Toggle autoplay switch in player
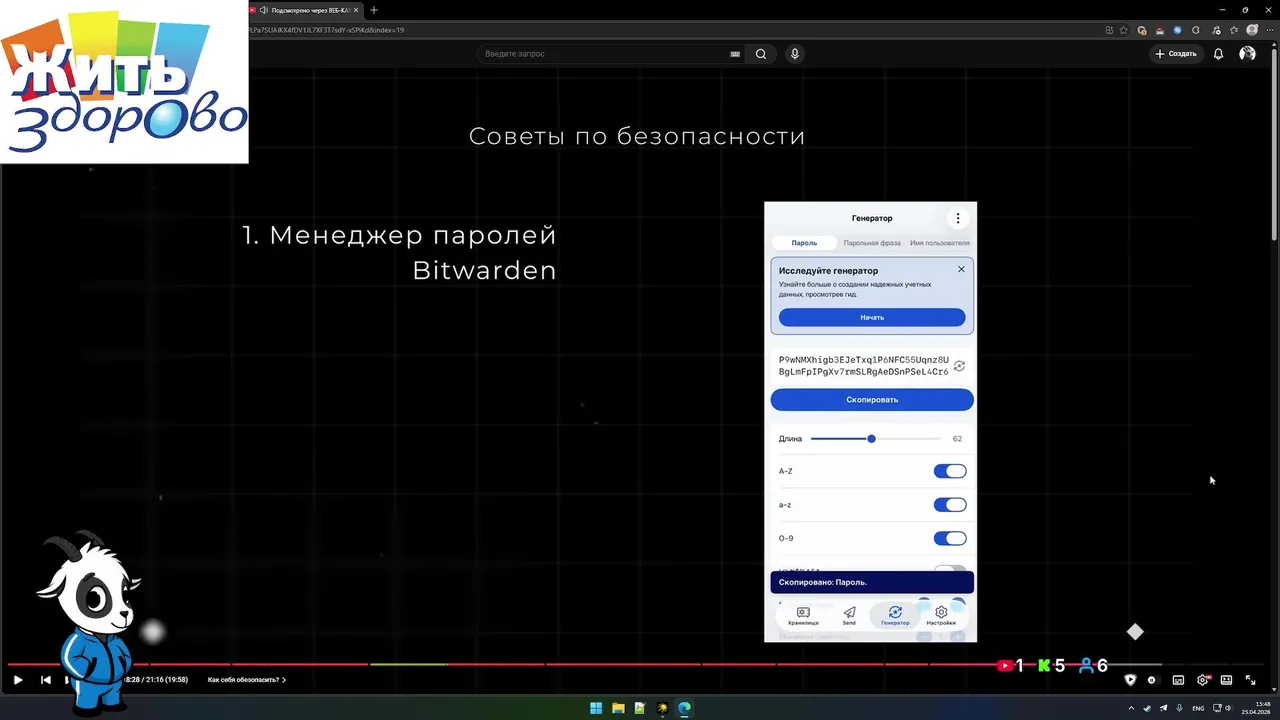 click(1152, 680)
